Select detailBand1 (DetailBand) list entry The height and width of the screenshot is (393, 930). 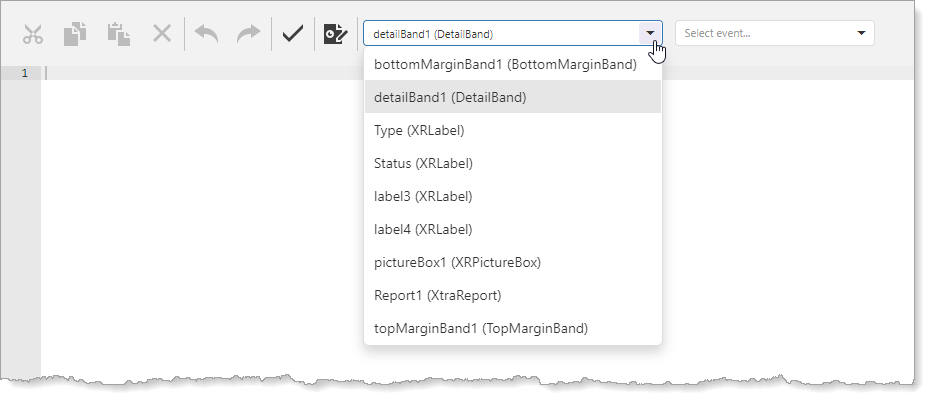pyautogui.click(x=513, y=97)
